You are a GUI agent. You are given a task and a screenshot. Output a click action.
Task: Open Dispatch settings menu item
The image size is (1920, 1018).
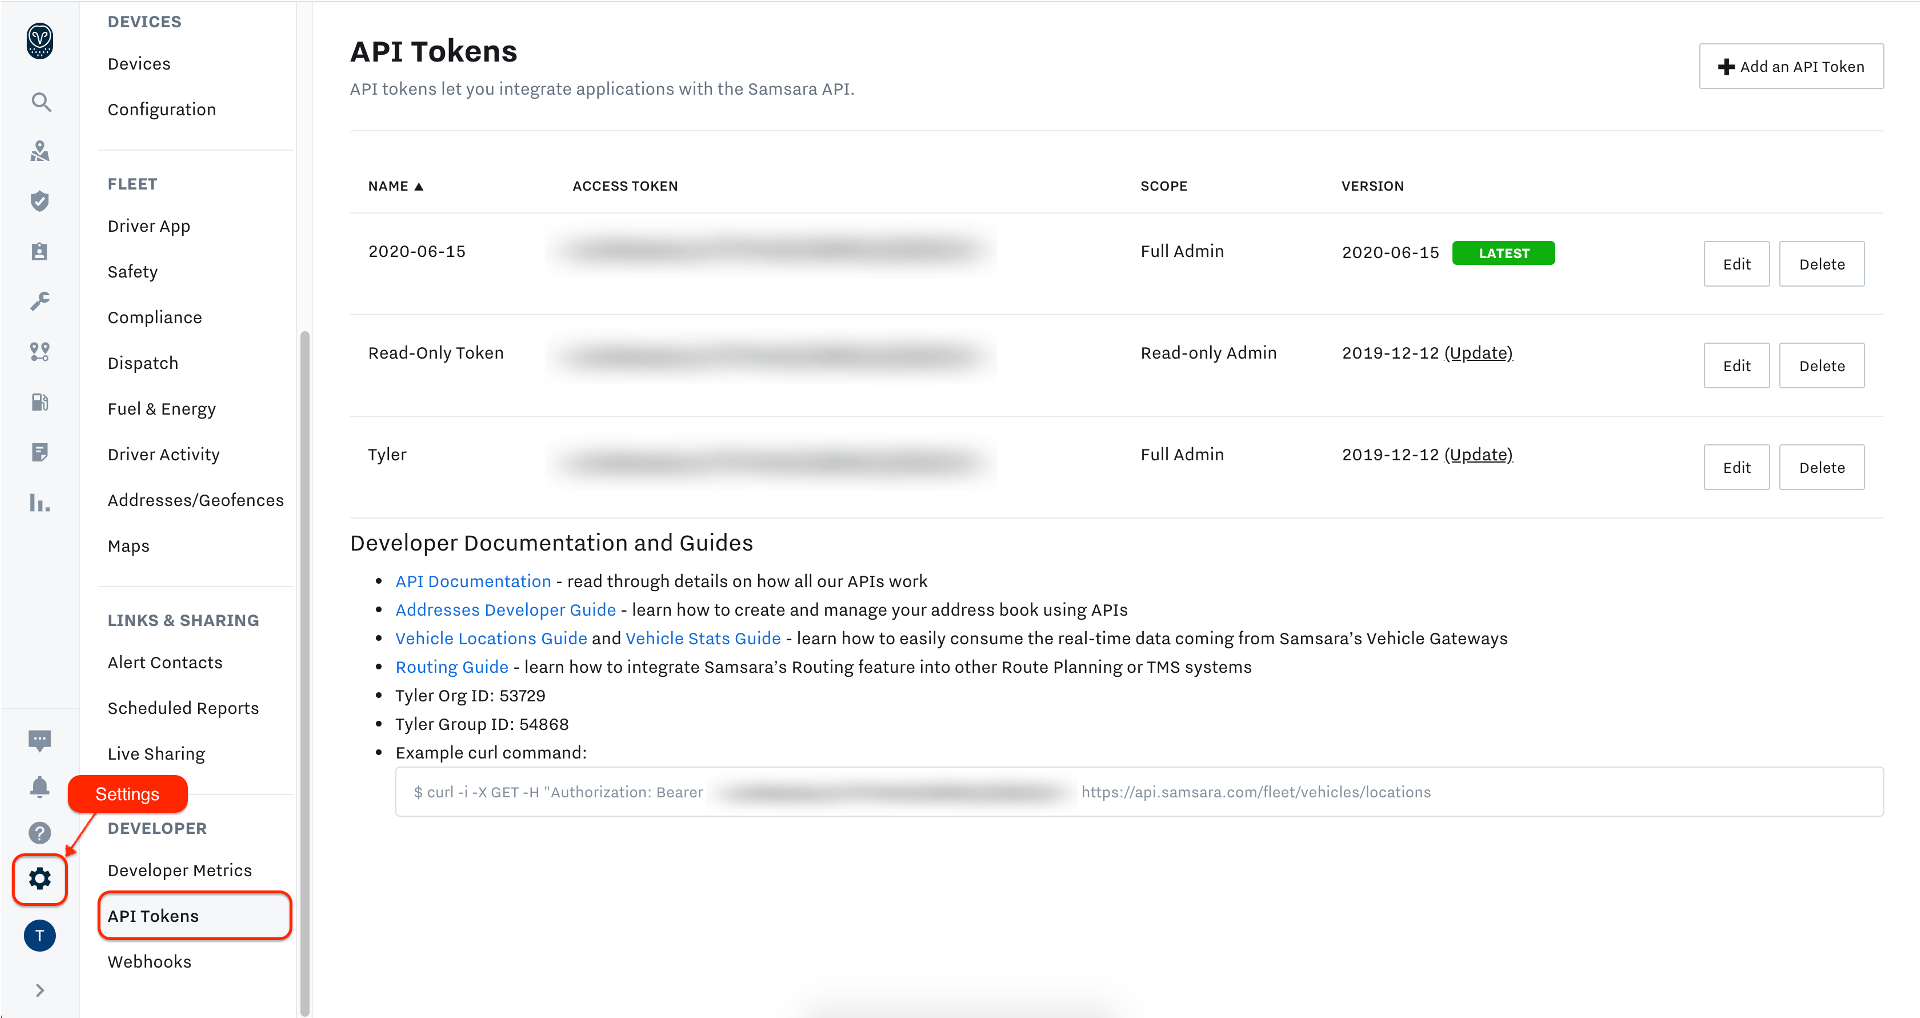pyautogui.click(x=143, y=364)
